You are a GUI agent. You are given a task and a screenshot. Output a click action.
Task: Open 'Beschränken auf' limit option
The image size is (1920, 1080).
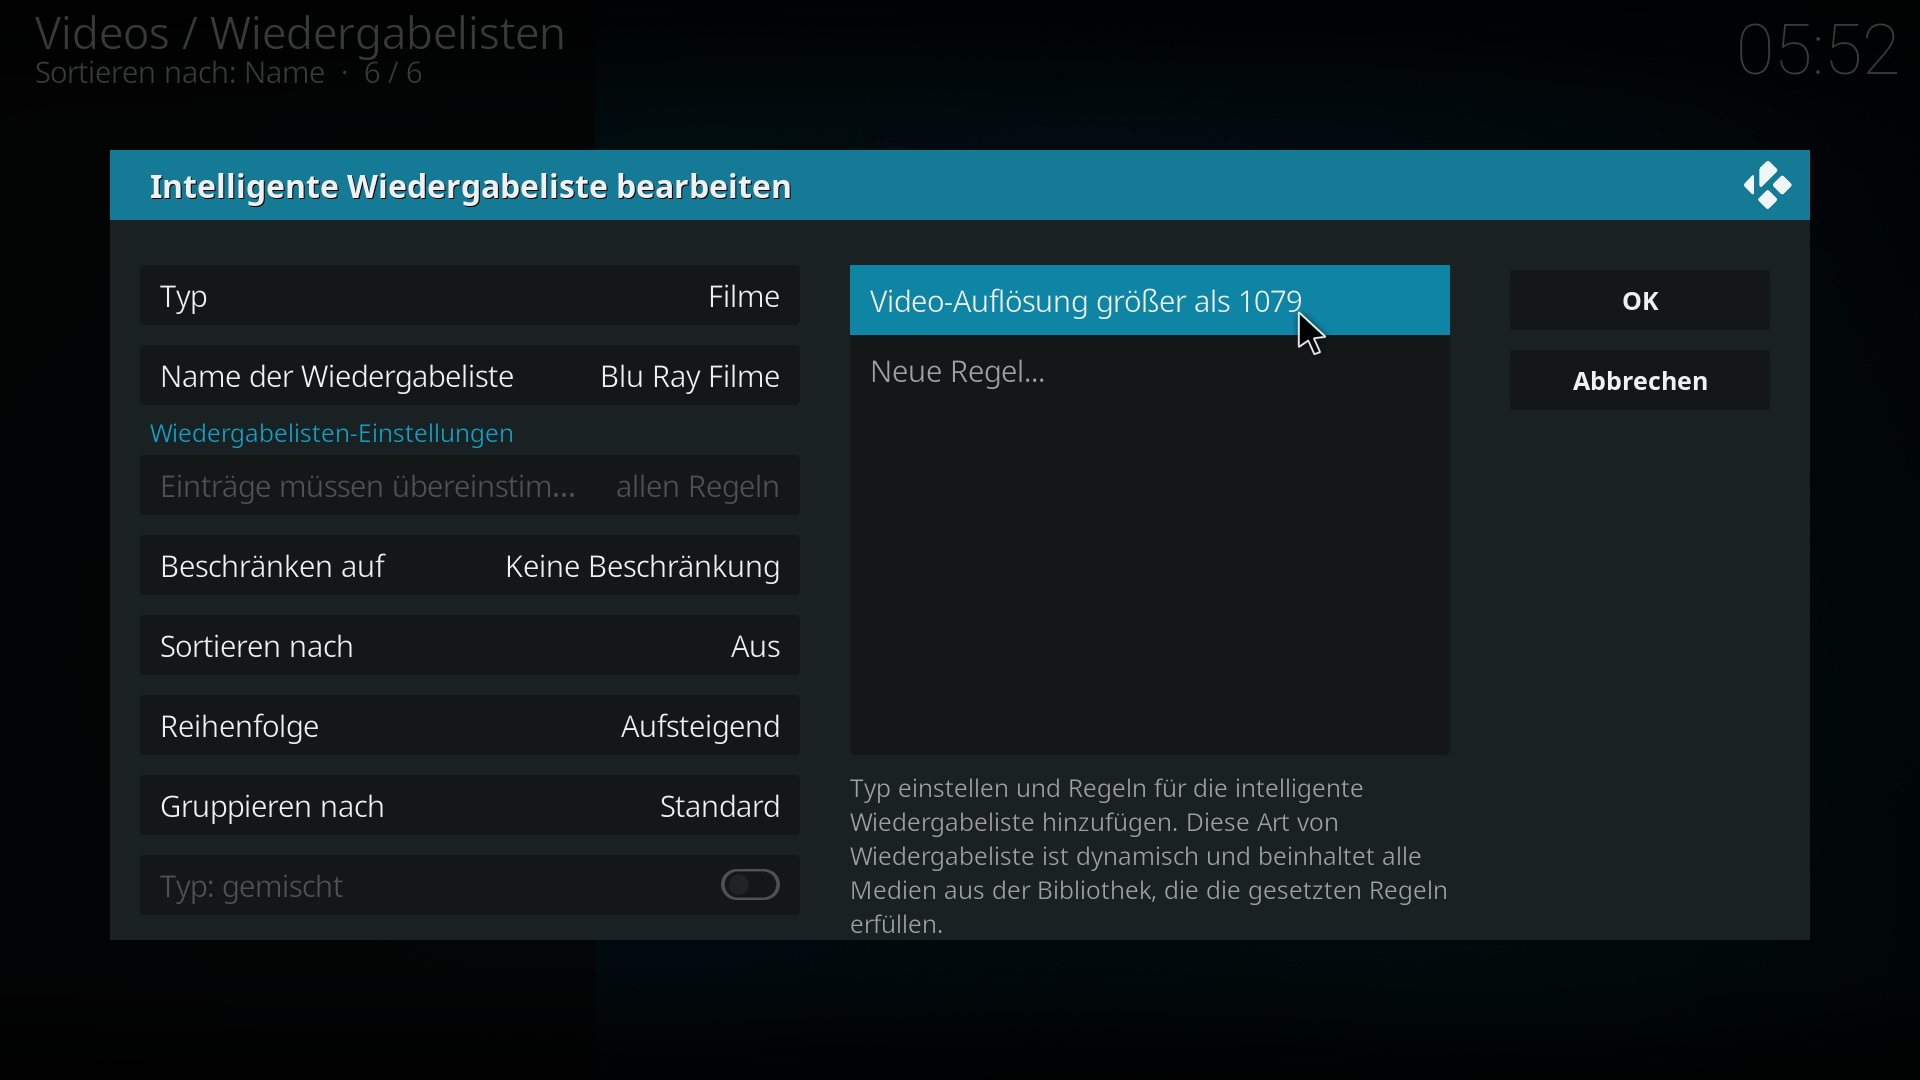coord(470,566)
